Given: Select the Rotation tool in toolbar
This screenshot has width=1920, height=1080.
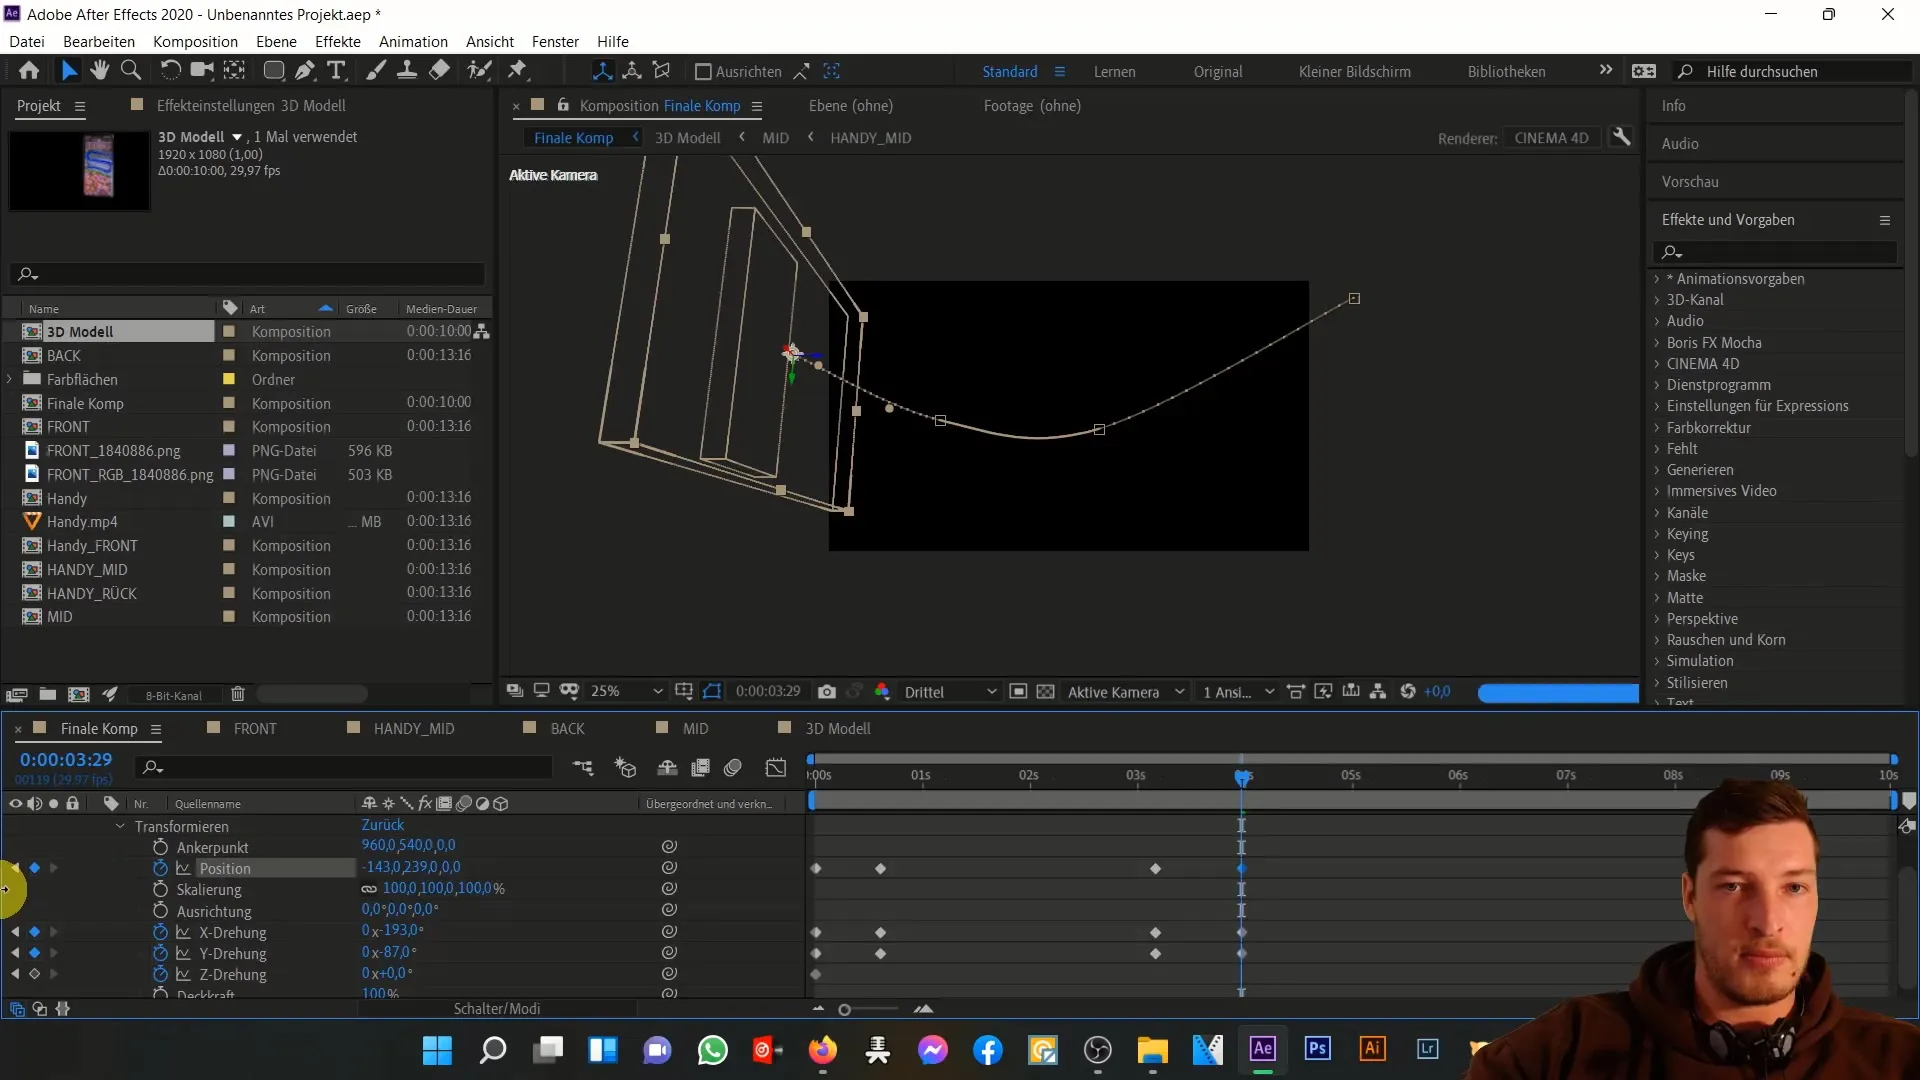Looking at the screenshot, I should pos(169,71).
